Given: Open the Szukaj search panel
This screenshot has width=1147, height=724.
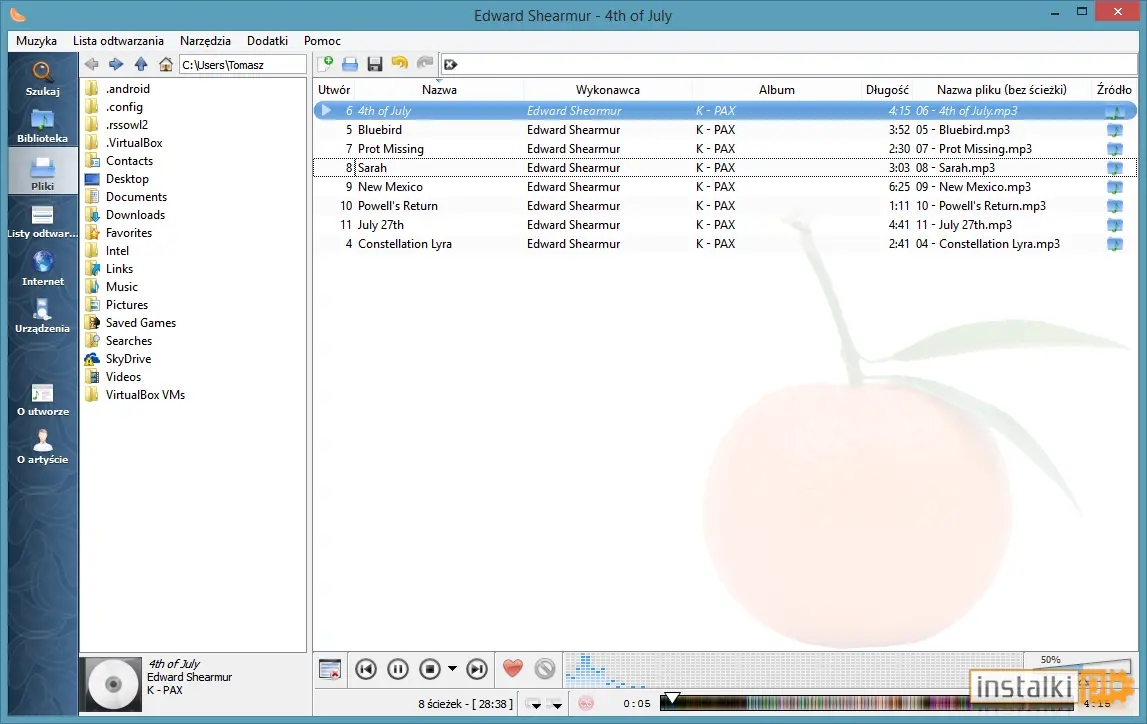Looking at the screenshot, I should tap(42, 79).
